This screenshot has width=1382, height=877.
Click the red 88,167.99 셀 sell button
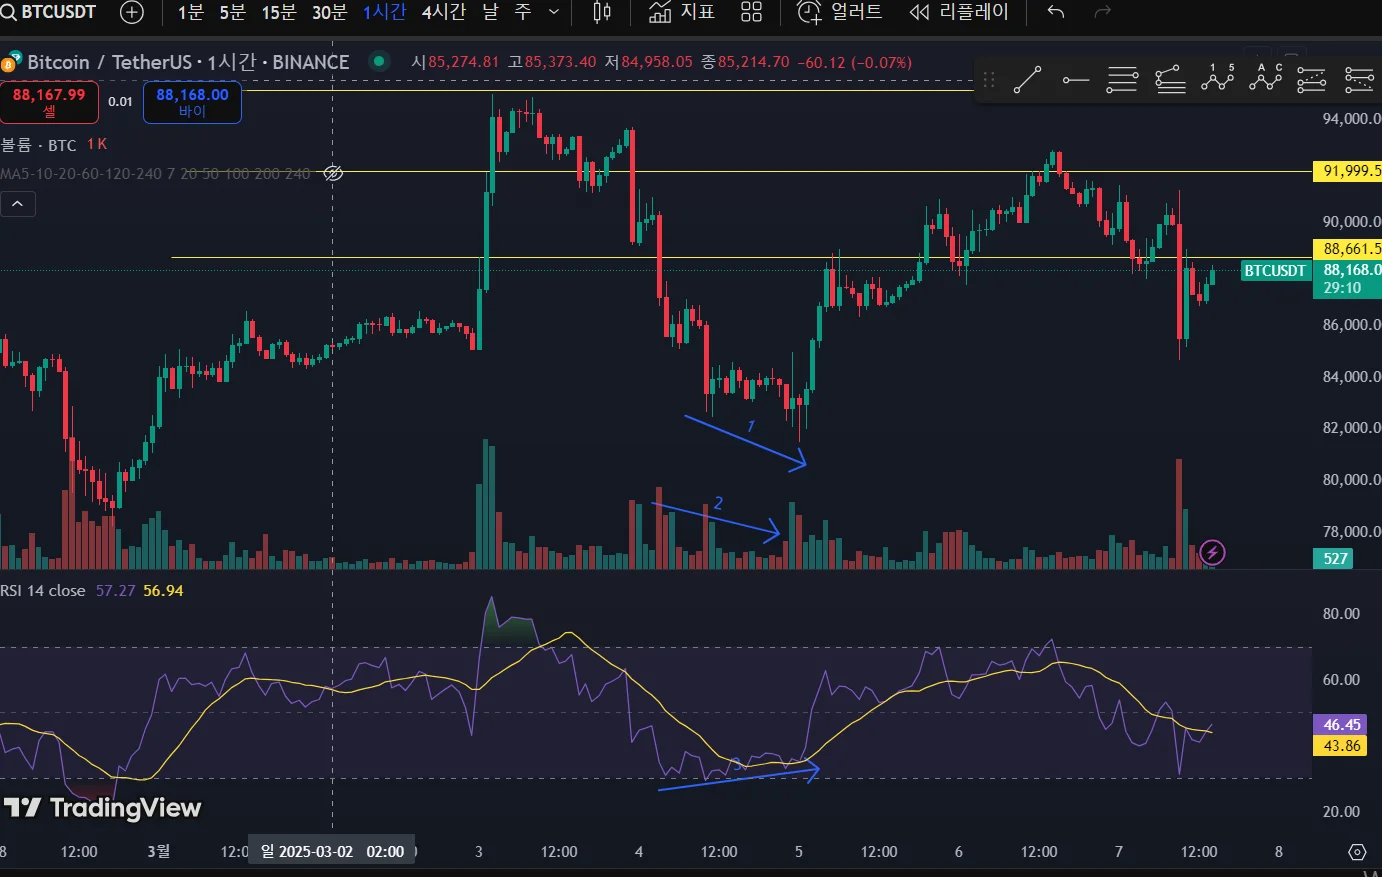[49, 102]
